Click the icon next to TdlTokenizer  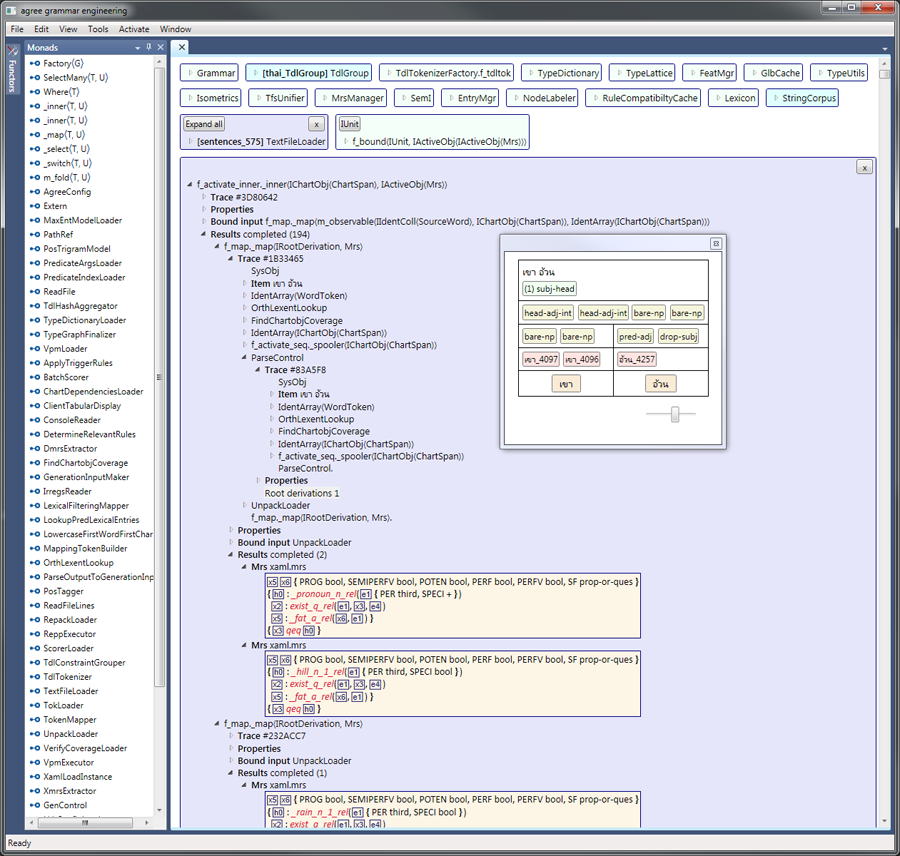pyautogui.click(x=35, y=677)
